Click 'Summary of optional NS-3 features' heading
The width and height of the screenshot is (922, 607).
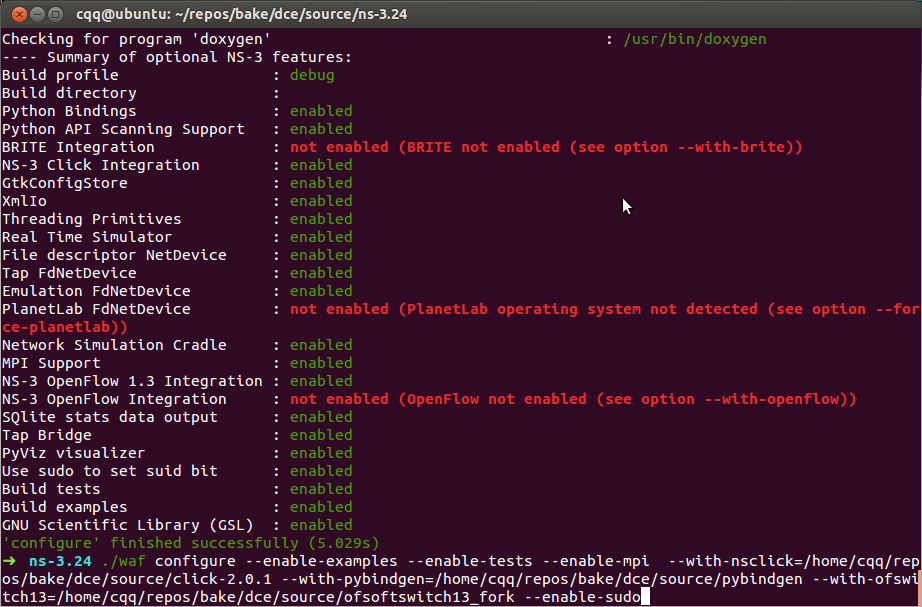(x=199, y=58)
